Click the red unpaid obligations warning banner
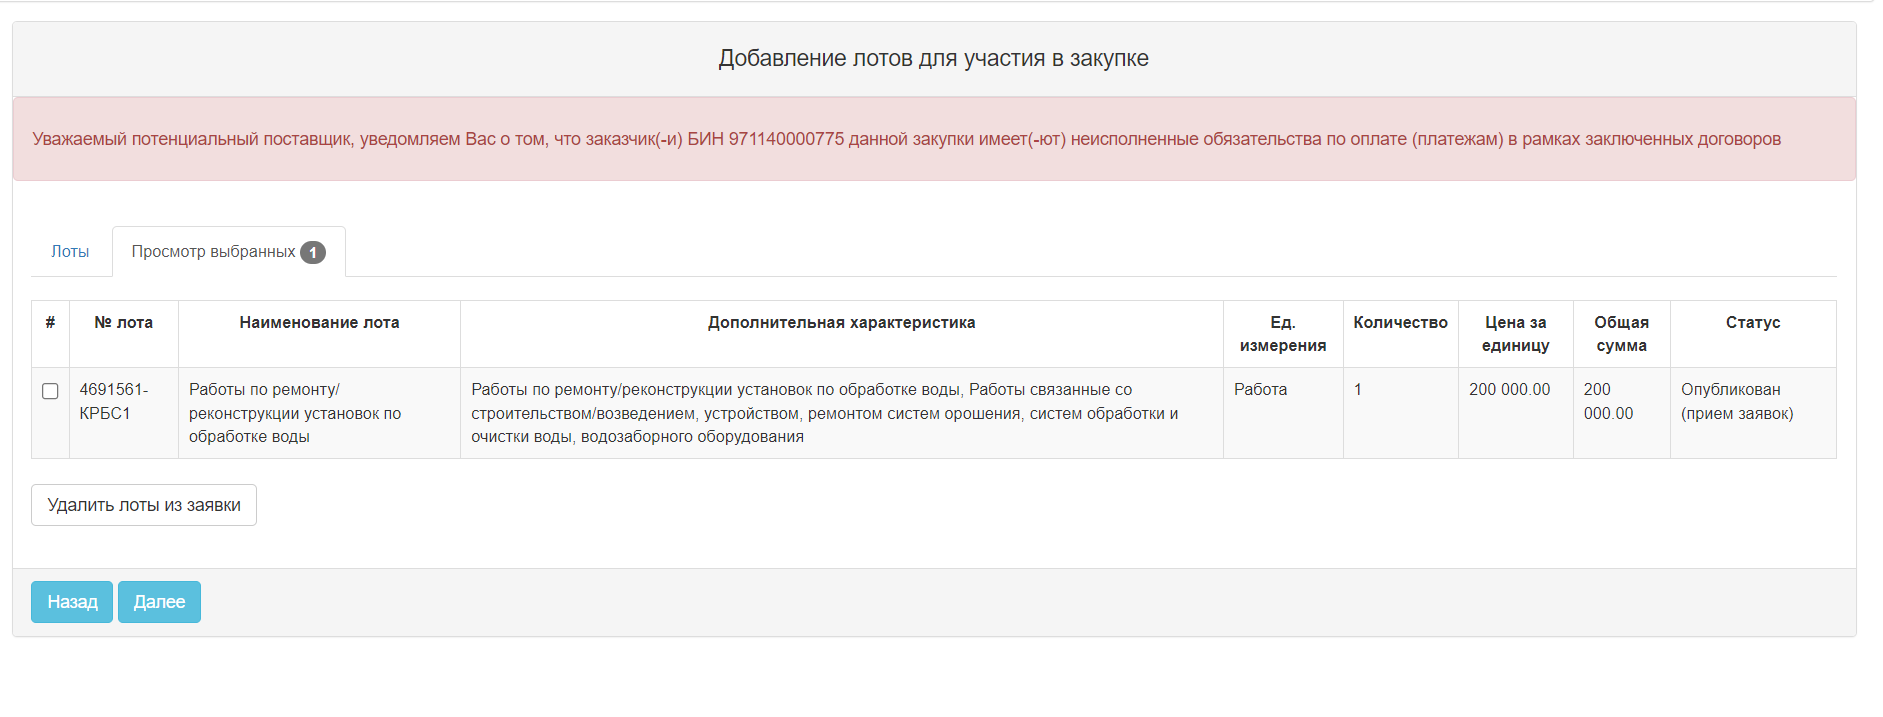The image size is (1883, 717). pyautogui.click(x=906, y=139)
